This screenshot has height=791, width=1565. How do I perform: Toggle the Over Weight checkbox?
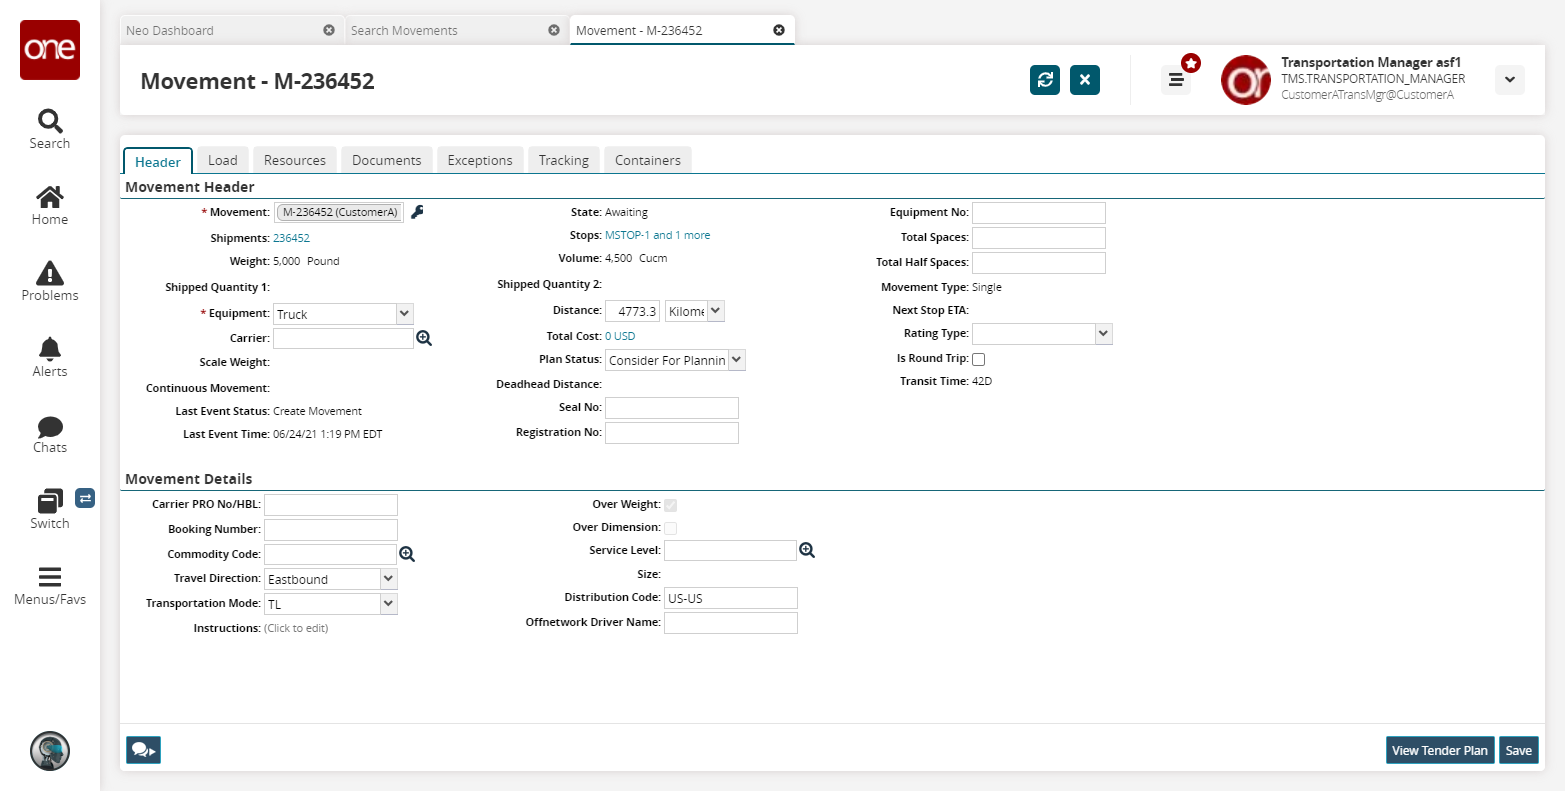(x=671, y=505)
